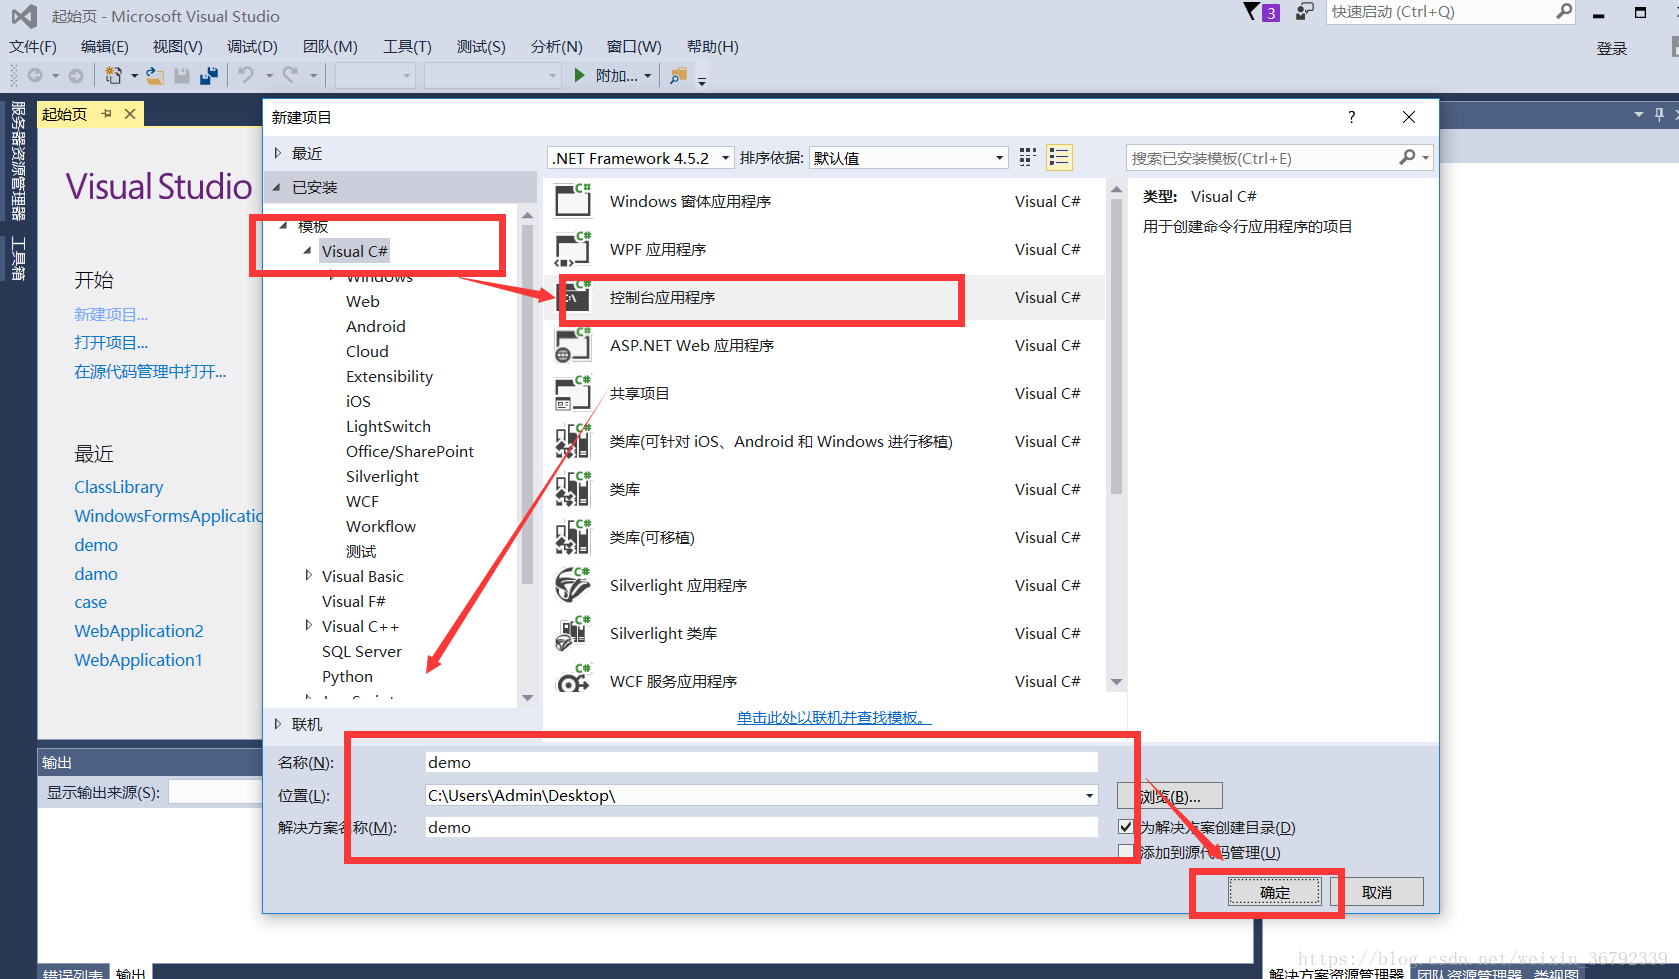Click the dialog help question mark

1351,117
